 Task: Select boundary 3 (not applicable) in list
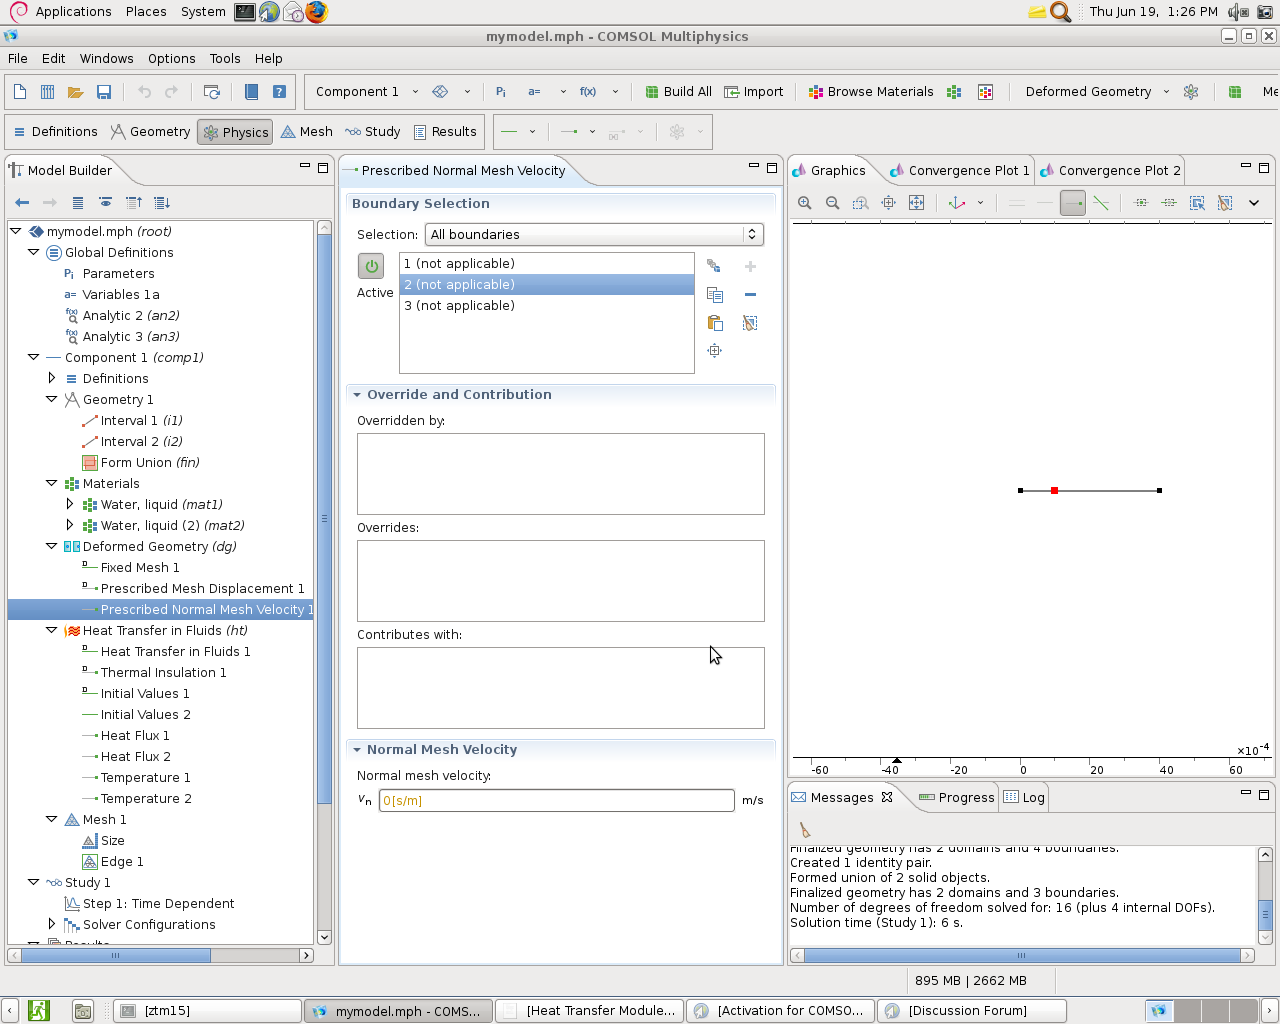pyautogui.click(x=547, y=306)
